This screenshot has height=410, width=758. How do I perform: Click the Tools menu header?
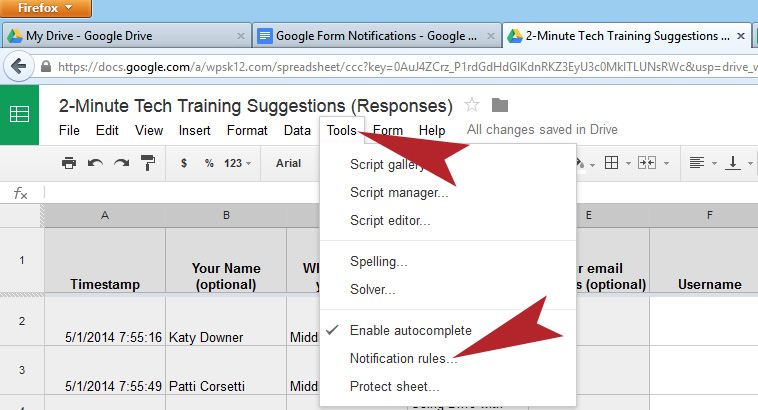342,131
